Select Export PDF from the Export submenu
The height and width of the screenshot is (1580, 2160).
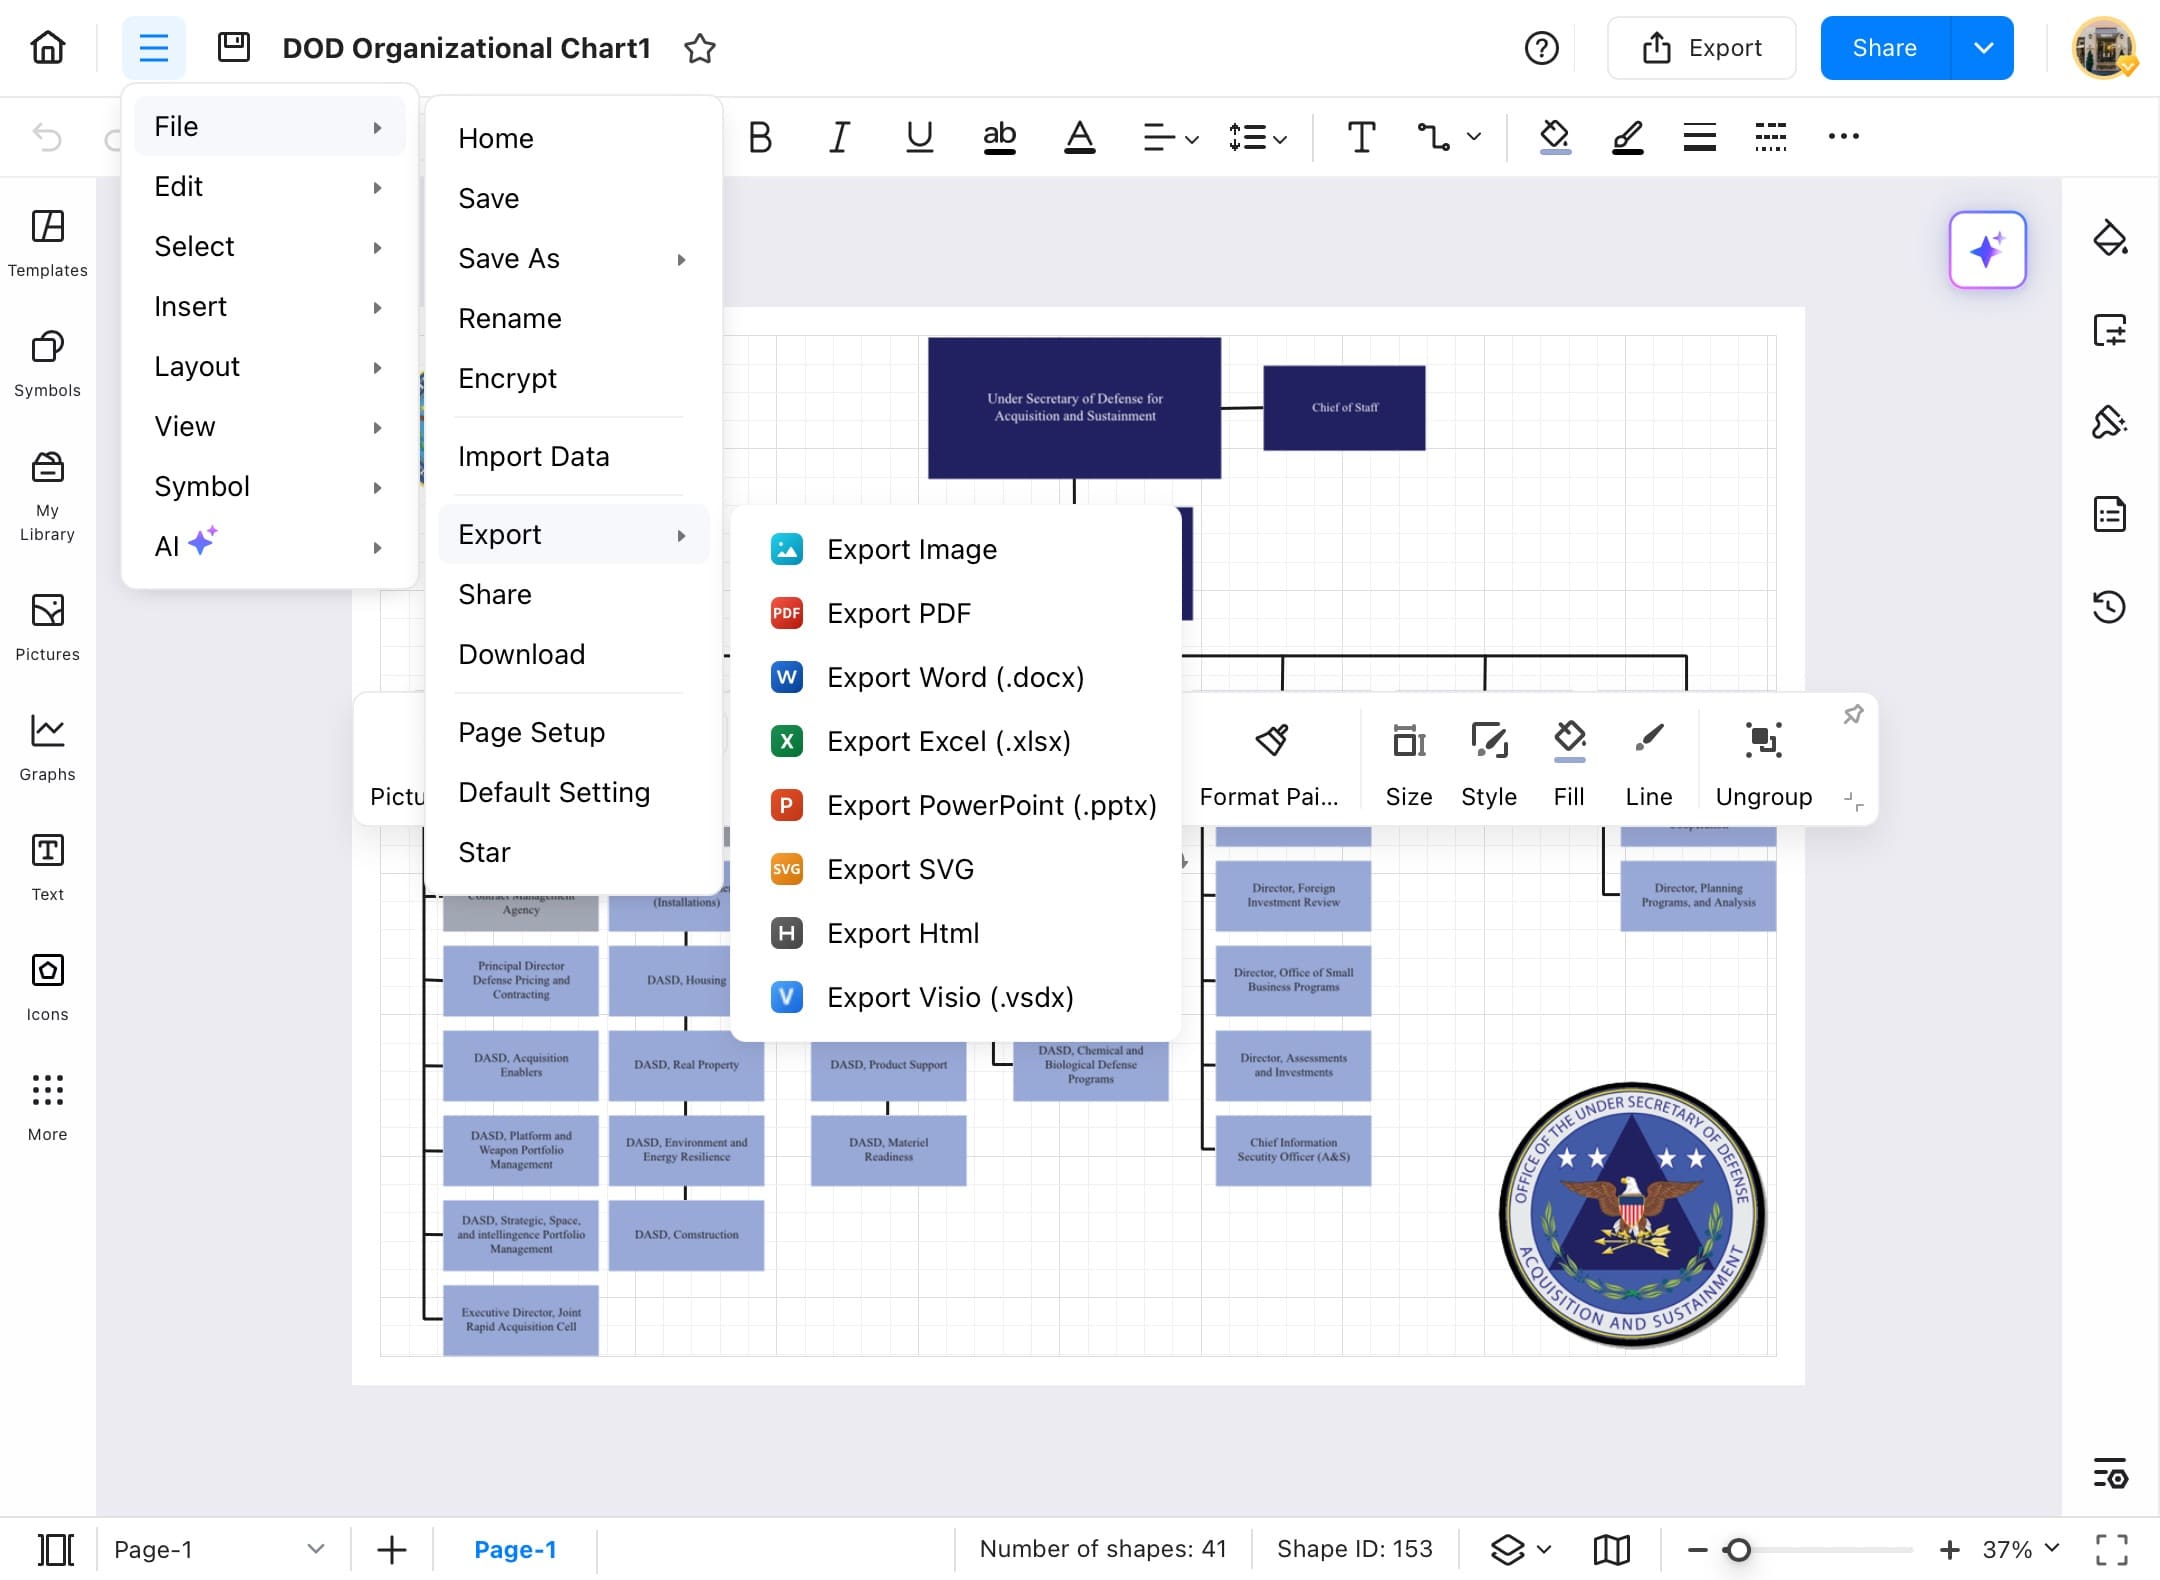898,613
